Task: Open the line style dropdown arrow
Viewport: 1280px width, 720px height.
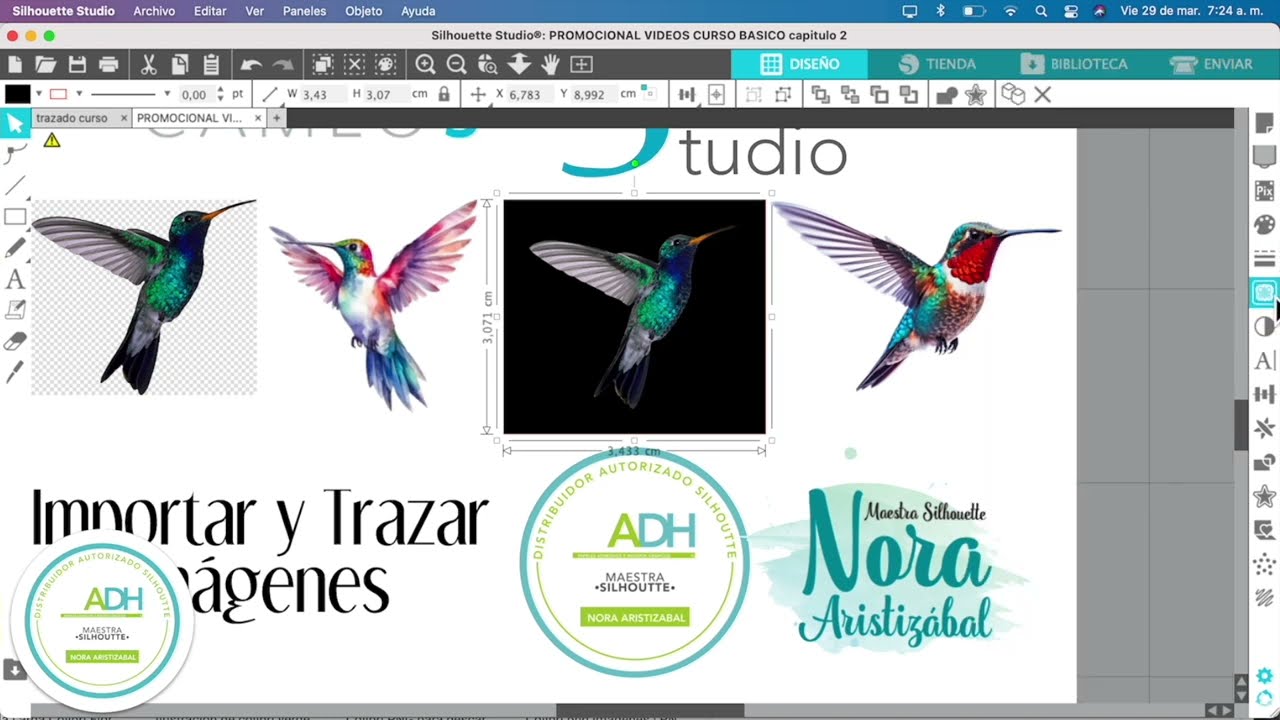Action: tap(166, 94)
